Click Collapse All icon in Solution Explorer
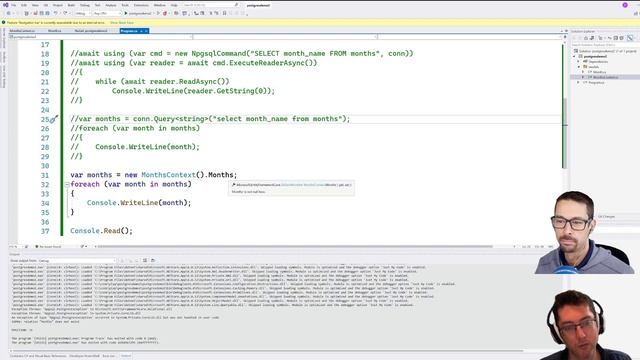 (x=616, y=38)
